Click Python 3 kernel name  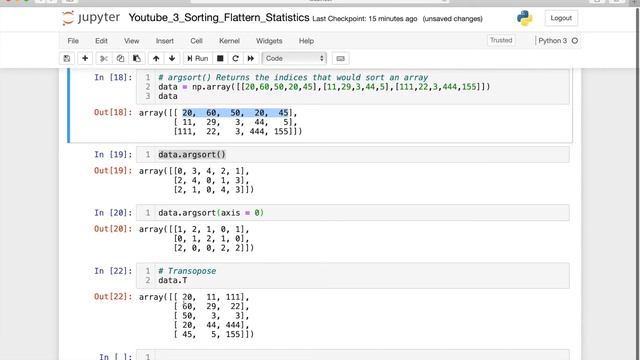click(x=552, y=41)
